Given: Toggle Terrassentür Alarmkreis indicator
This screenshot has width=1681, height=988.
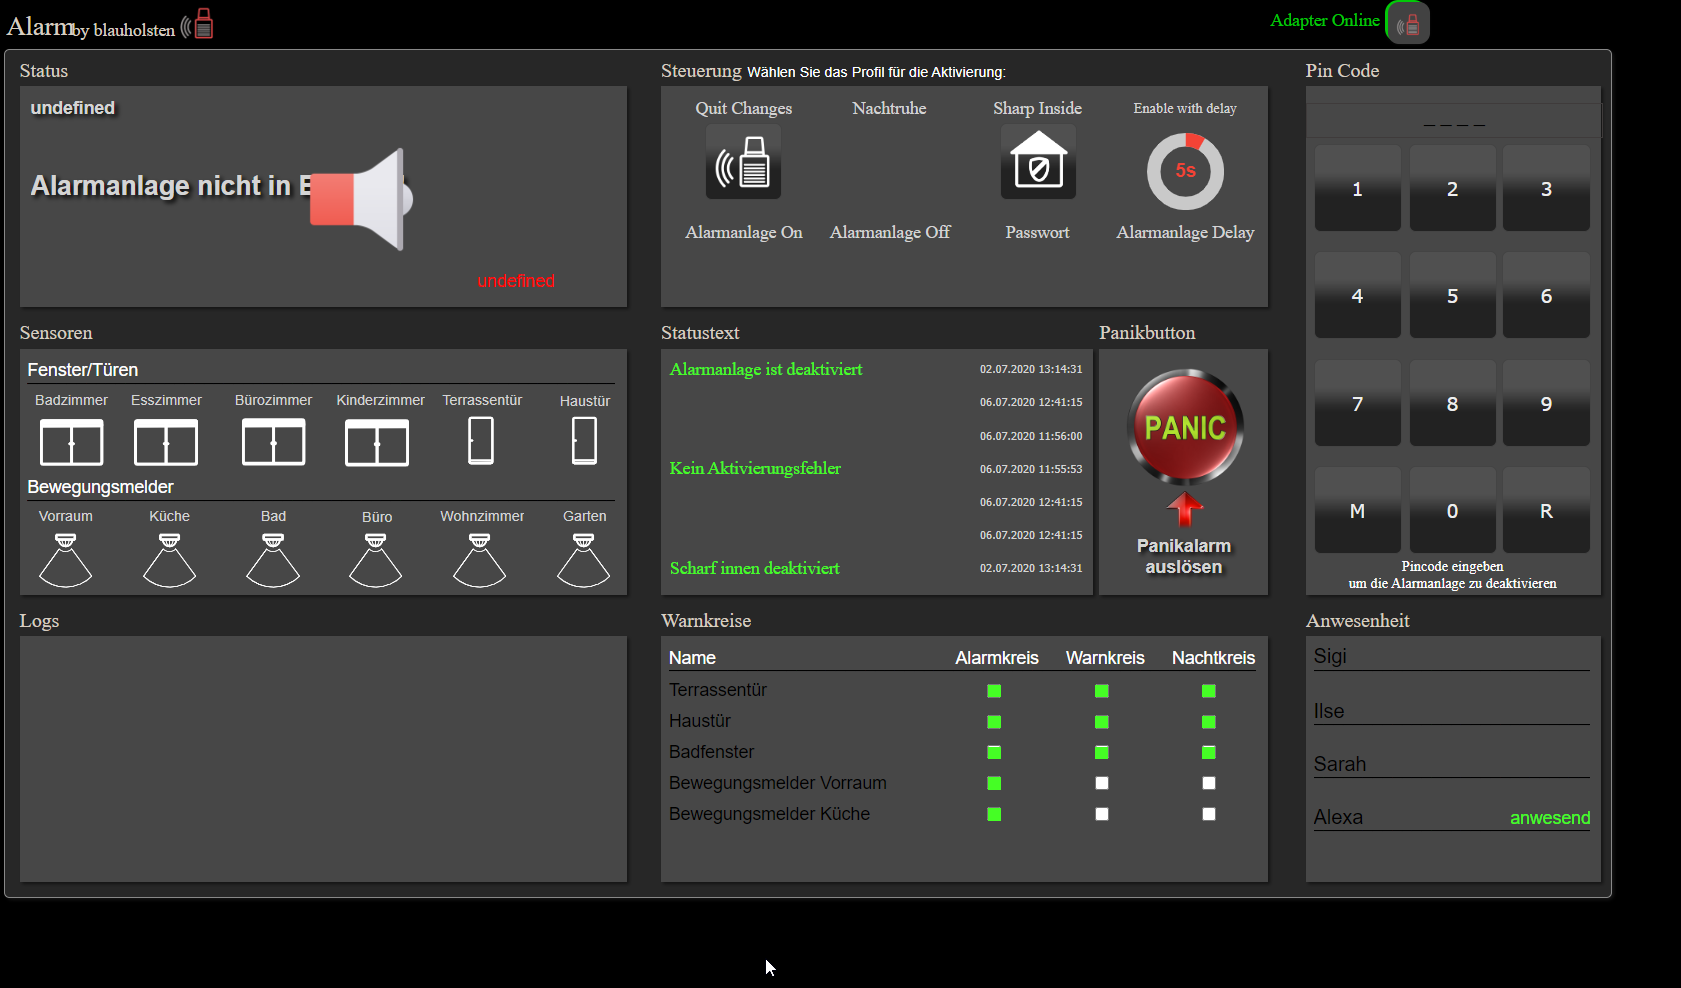Looking at the screenshot, I should click(x=994, y=691).
